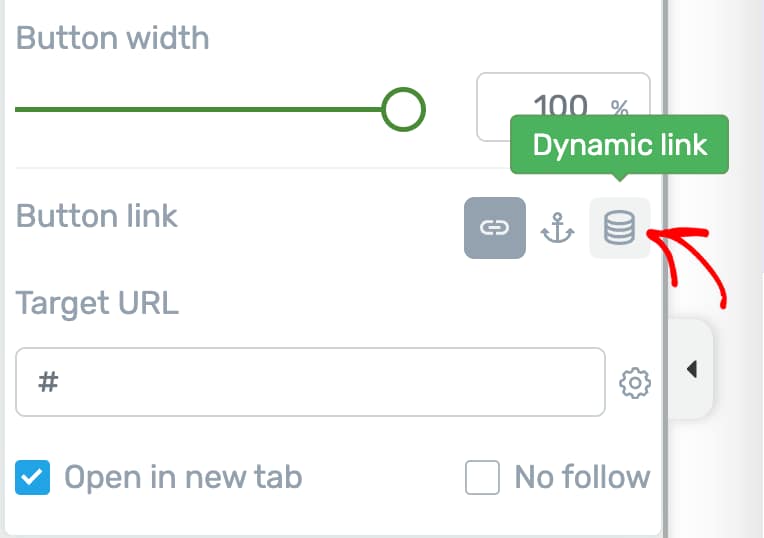This screenshot has height=538, width=764.
Task: Click the Button width label
Action: (113, 39)
